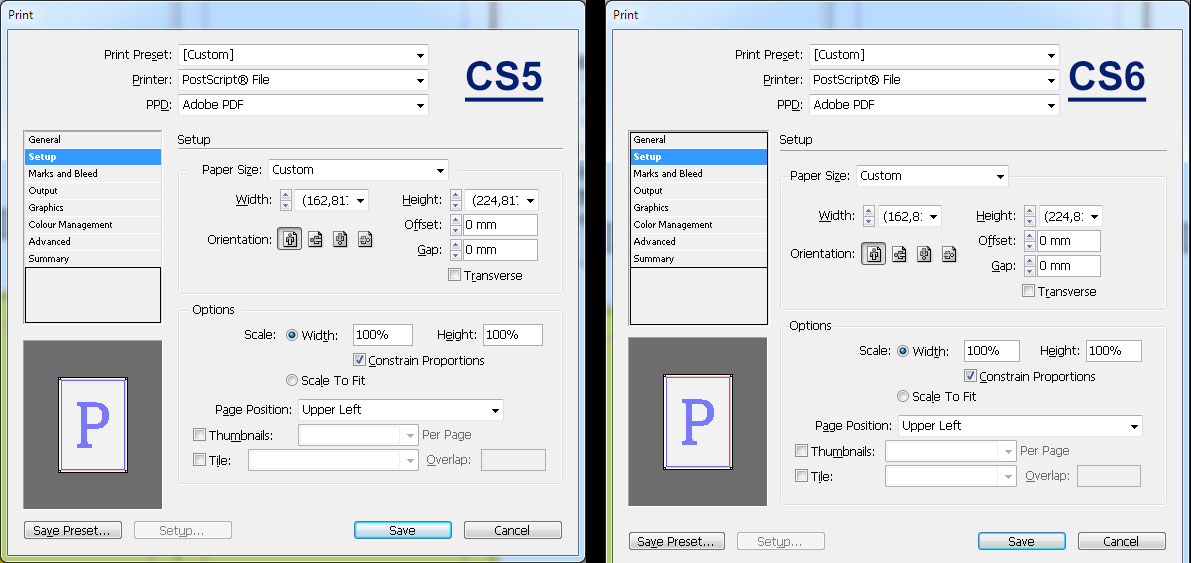Open PPD dropdown in CS5 dialog

pyautogui.click(x=303, y=105)
